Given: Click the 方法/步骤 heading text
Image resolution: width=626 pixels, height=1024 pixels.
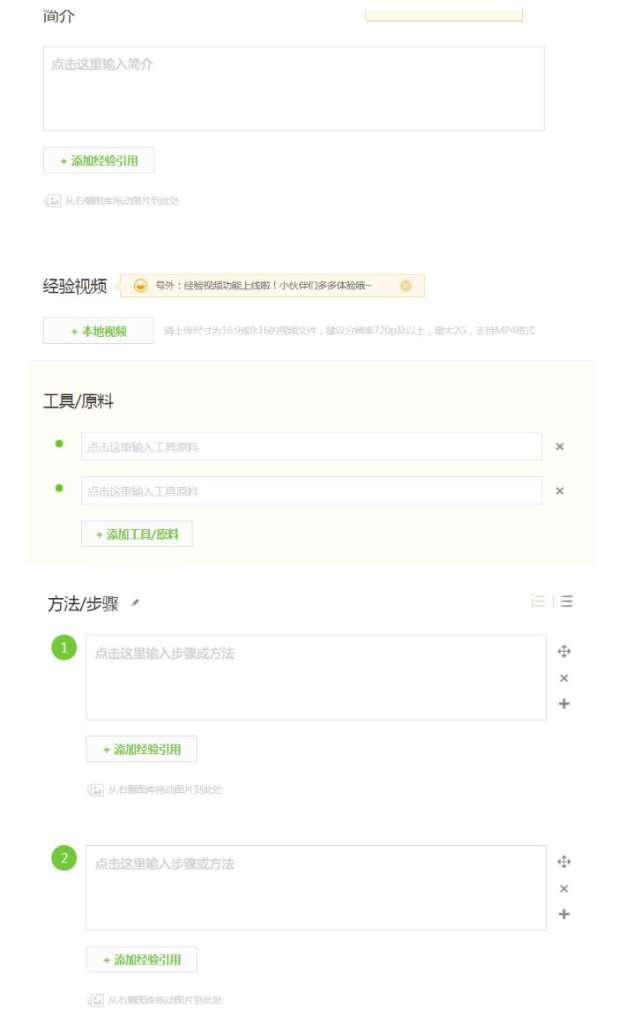Looking at the screenshot, I should click(x=83, y=603).
